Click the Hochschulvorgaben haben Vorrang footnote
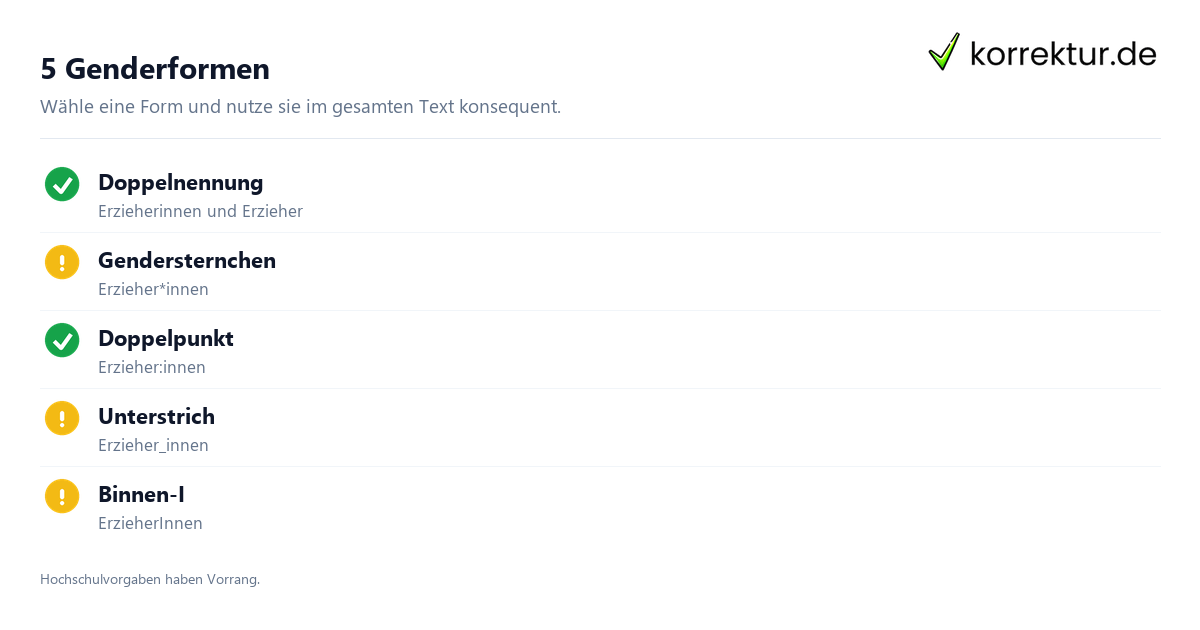The height and width of the screenshot is (630, 1200). click(x=150, y=579)
